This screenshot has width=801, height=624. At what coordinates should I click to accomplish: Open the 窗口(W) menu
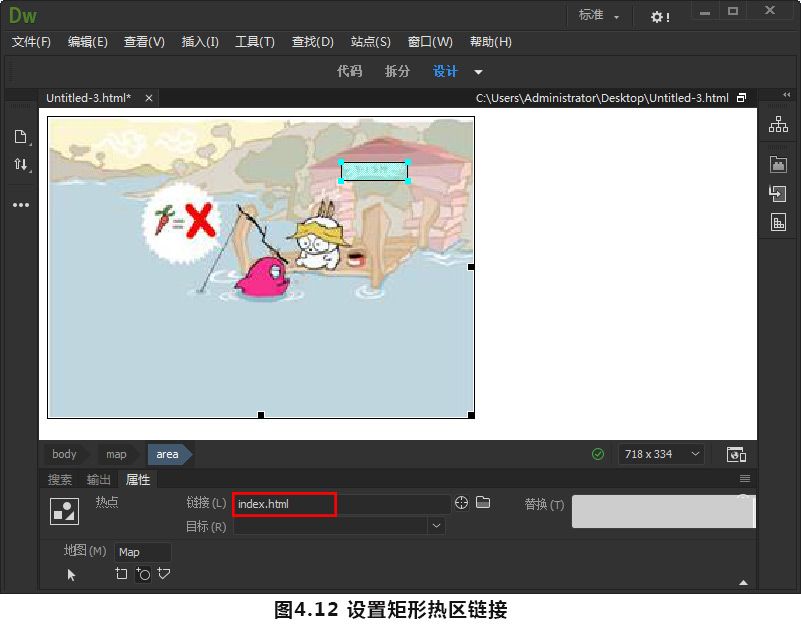pyautogui.click(x=430, y=41)
